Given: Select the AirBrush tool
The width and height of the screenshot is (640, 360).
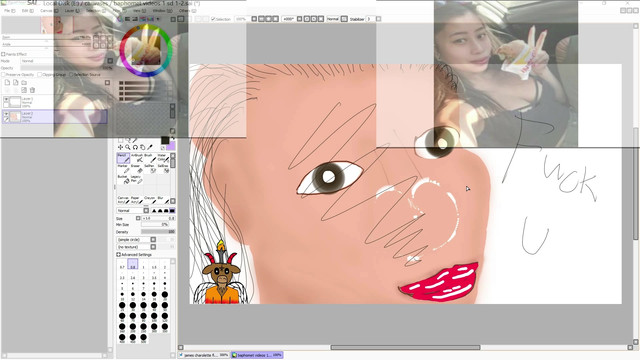Looking at the screenshot, I should (137, 158).
